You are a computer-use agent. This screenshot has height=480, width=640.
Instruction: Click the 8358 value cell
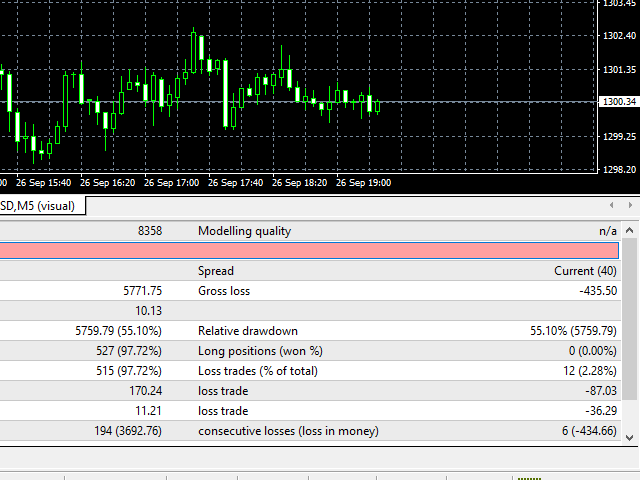[150, 231]
